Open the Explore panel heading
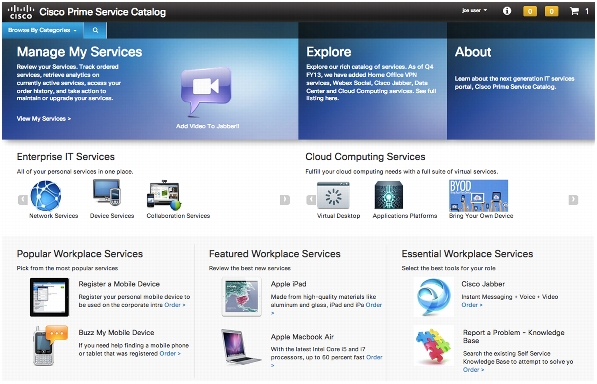This screenshot has height=384, width=597. pyautogui.click(x=329, y=52)
